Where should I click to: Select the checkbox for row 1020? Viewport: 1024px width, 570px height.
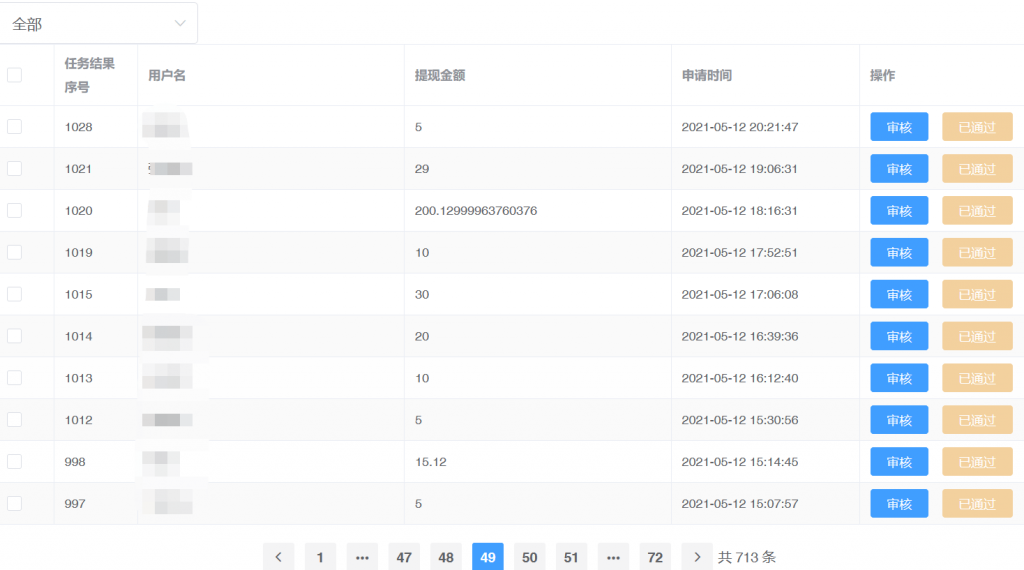tap(14, 211)
